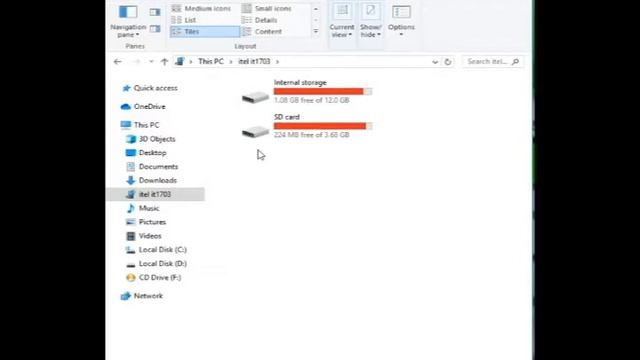The height and width of the screenshot is (360, 640).
Task: Click SD card label
Action: 287,117
